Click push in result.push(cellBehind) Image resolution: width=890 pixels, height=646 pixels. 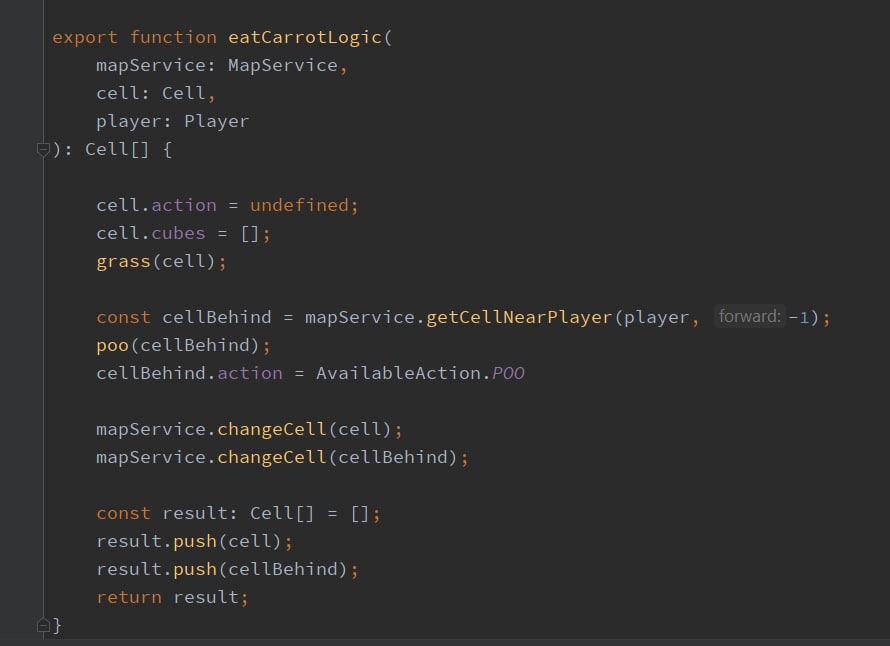pos(195,569)
